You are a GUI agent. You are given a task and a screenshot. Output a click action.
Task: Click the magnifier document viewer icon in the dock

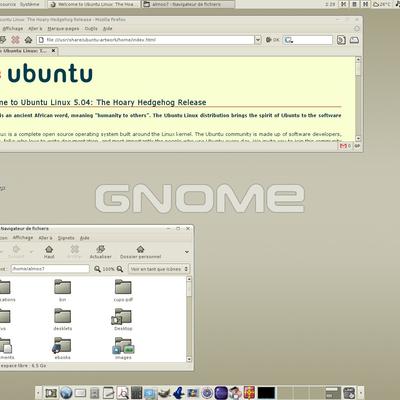tap(123, 393)
